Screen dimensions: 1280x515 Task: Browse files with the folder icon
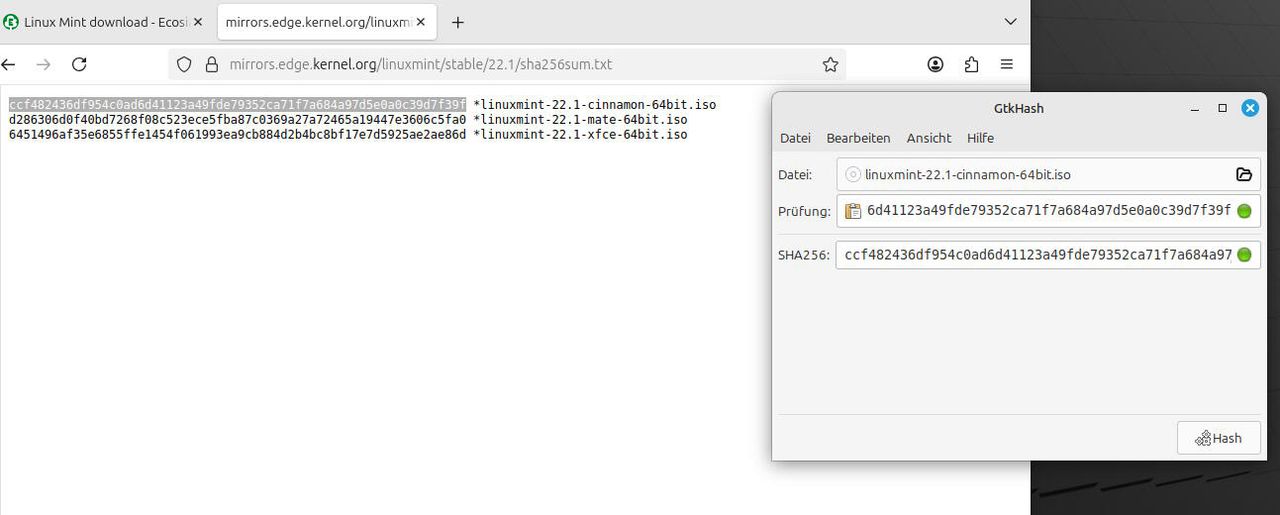coord(1244,174)
